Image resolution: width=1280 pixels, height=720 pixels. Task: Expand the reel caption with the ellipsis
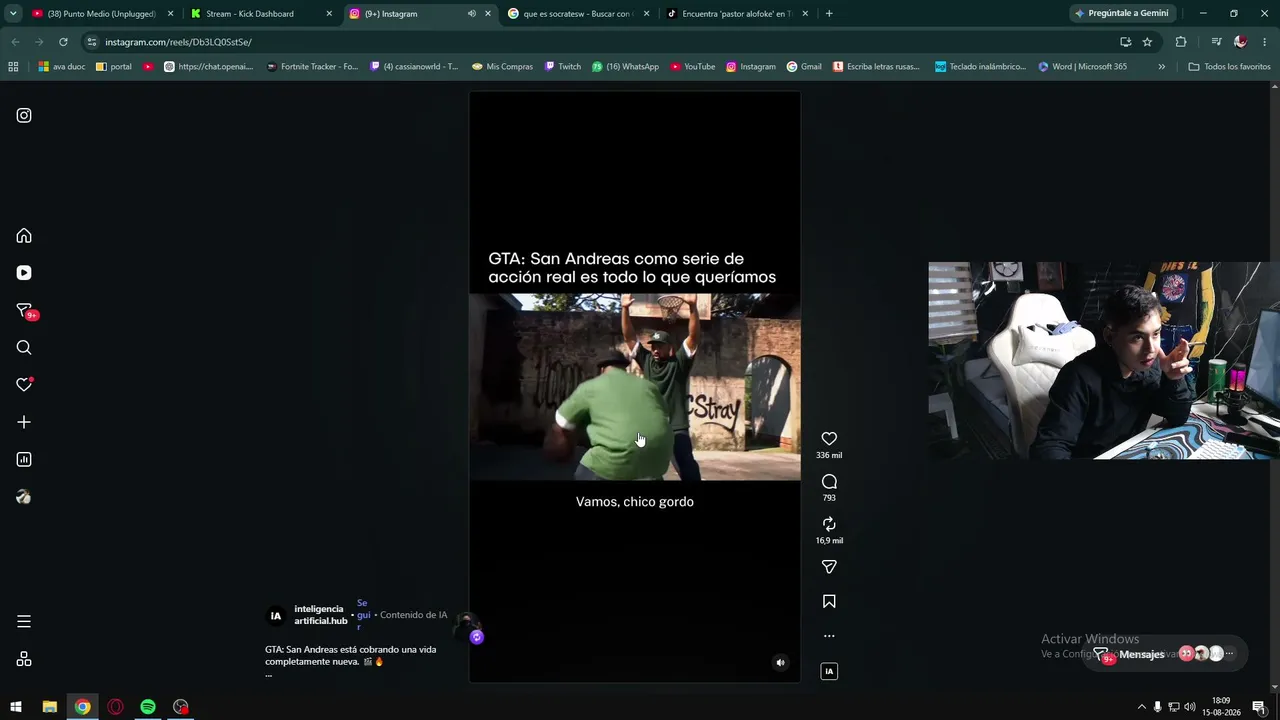(x=268, y=675)
